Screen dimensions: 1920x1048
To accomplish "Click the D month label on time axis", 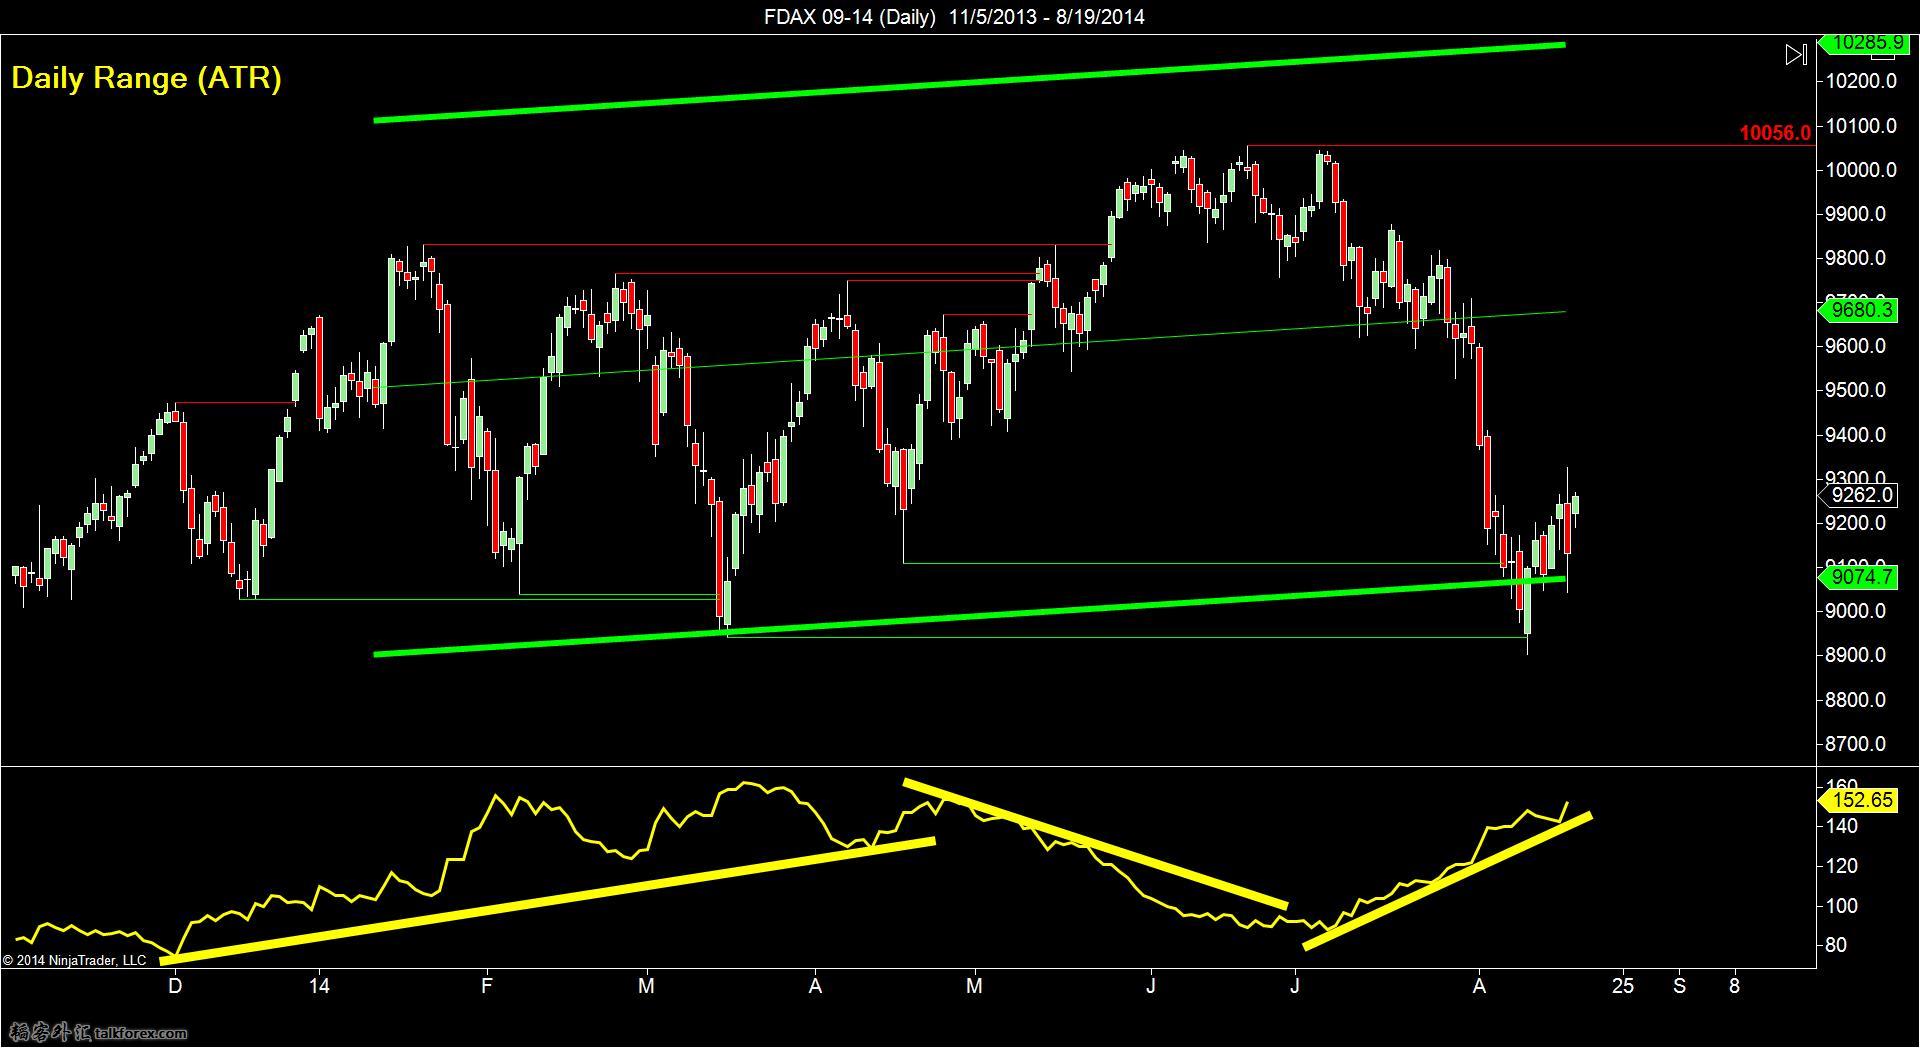I will point(175,986).
